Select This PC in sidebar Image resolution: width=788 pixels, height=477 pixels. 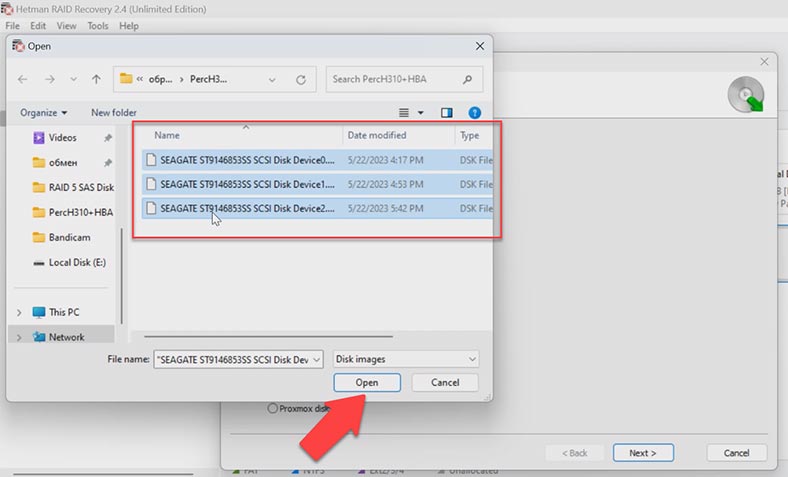coord(64,312)
